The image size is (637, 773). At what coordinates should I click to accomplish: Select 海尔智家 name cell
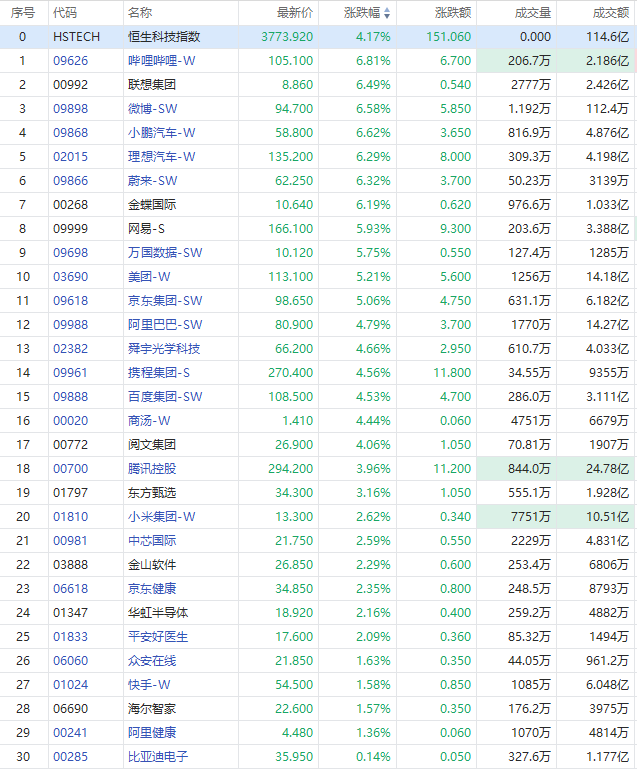pos(152,709)
